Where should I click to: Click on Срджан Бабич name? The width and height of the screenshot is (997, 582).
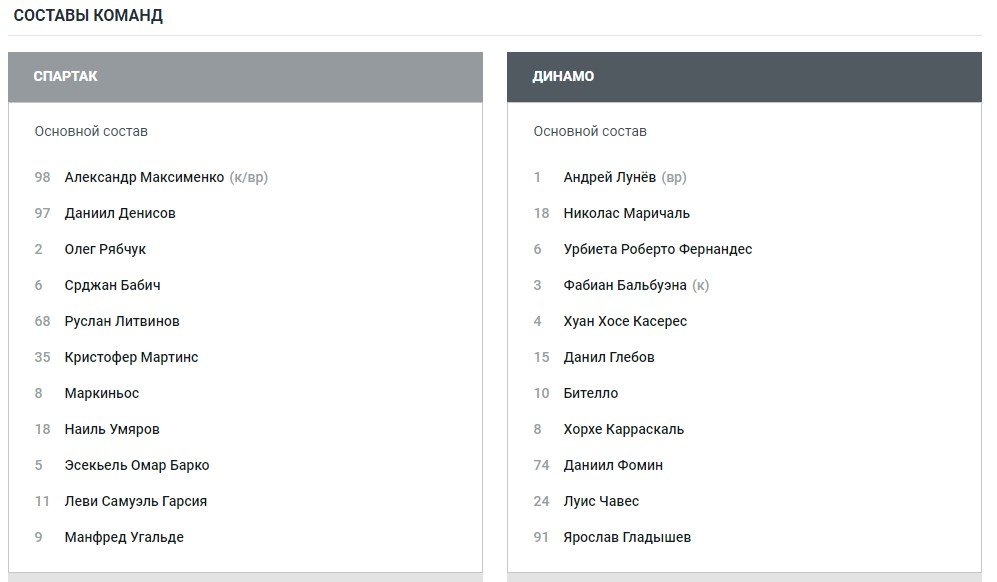(112, 285)
